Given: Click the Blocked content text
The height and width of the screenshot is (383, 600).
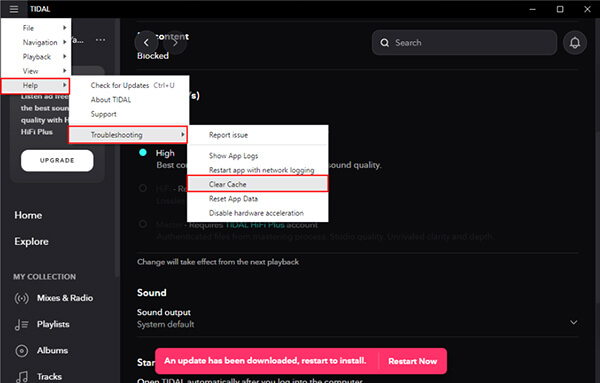Looking at the screenshot, I should coord(153,55).
